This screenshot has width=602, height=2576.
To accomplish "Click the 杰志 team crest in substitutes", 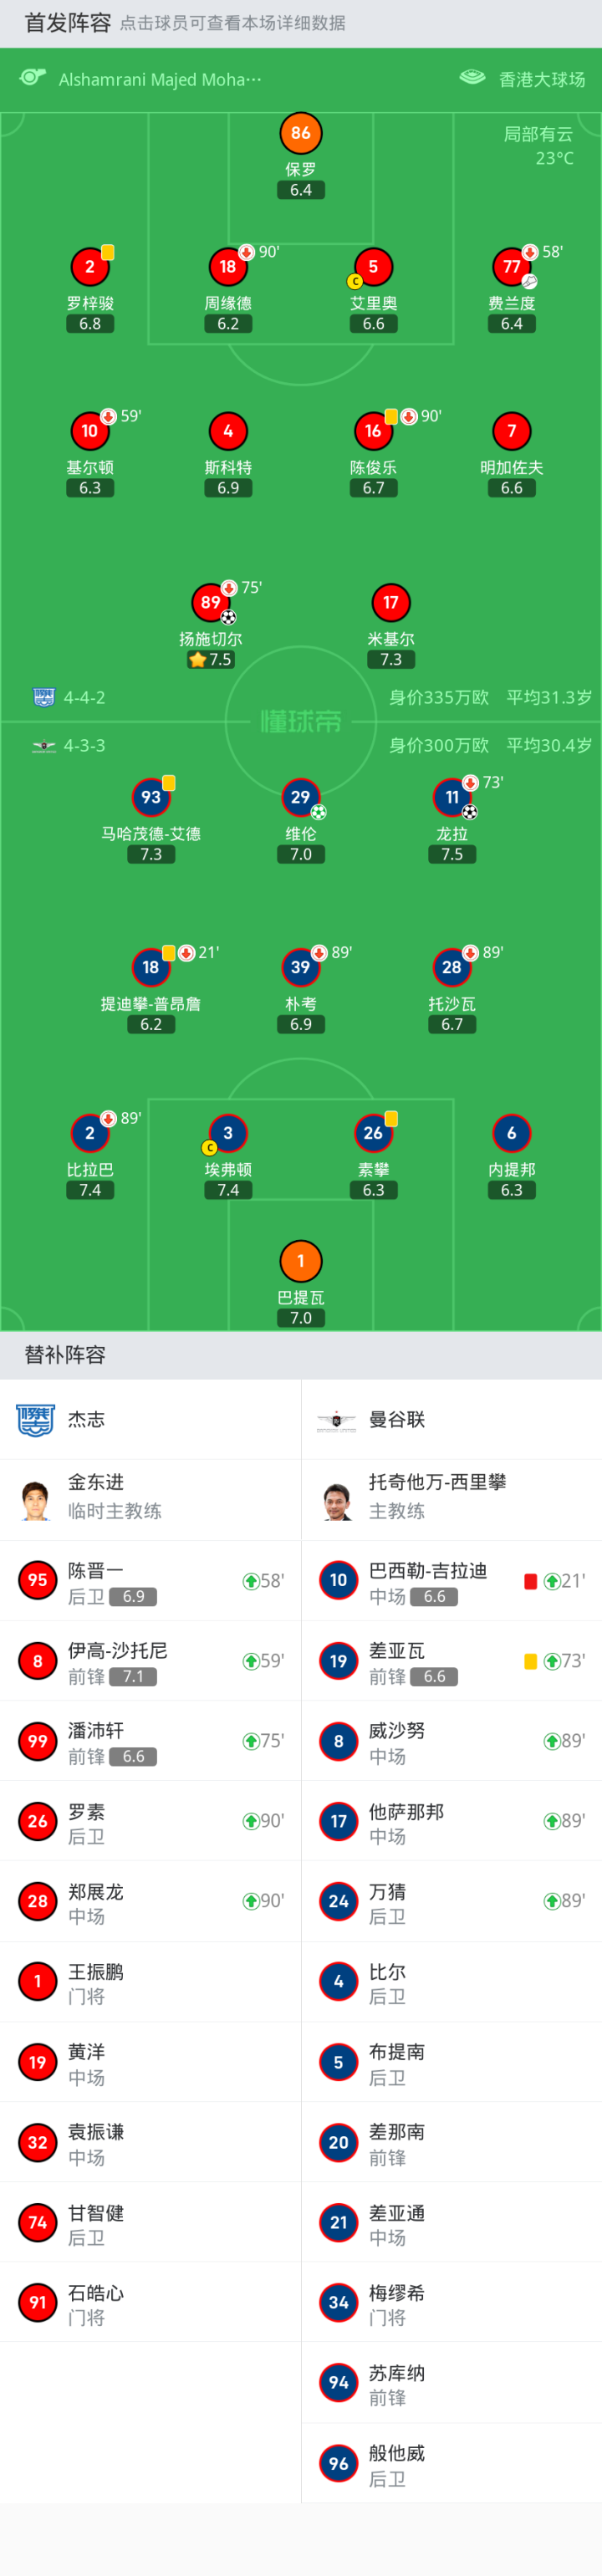I will tap(36, 1419).
